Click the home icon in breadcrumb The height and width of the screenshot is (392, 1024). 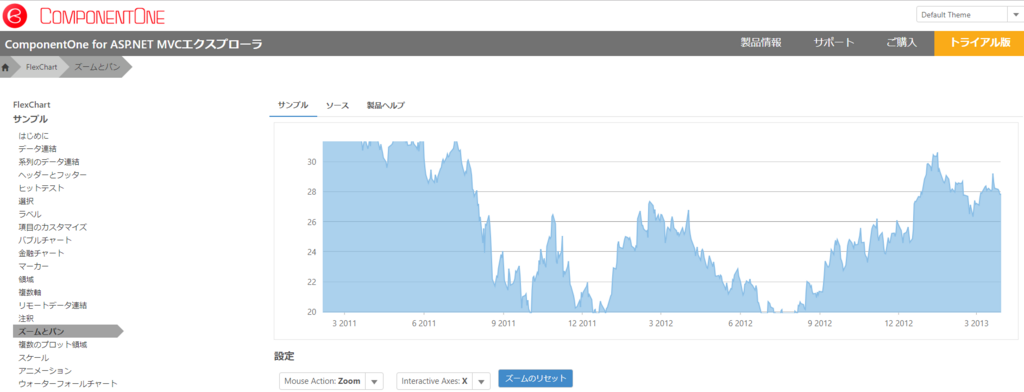pos(6,67)
